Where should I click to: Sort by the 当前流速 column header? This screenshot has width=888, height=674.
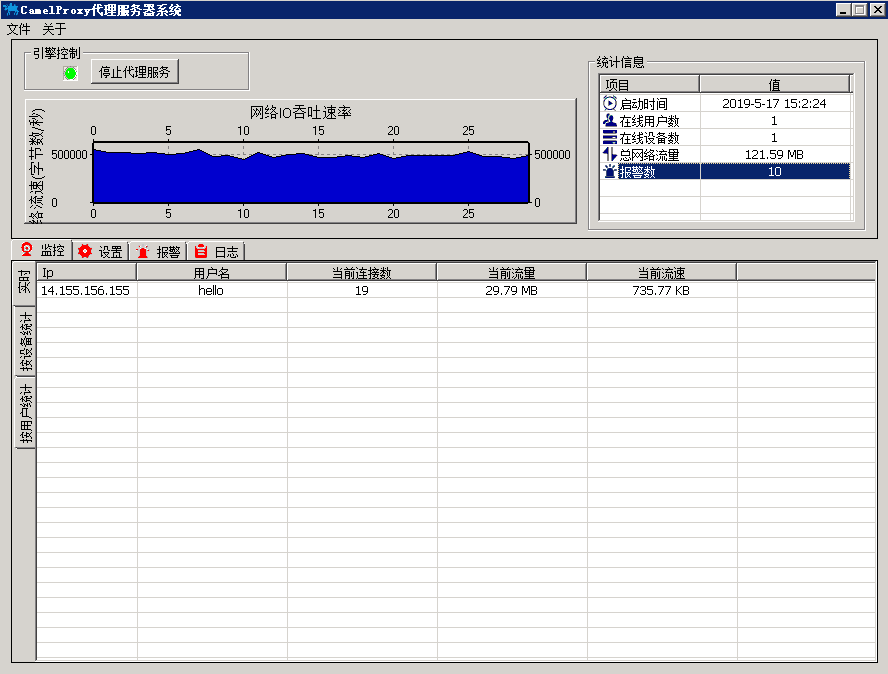pos(662,272)
